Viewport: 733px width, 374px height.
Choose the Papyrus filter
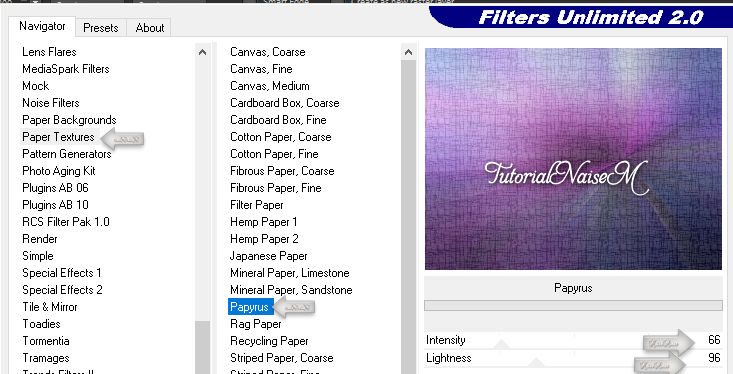(250, 307)
